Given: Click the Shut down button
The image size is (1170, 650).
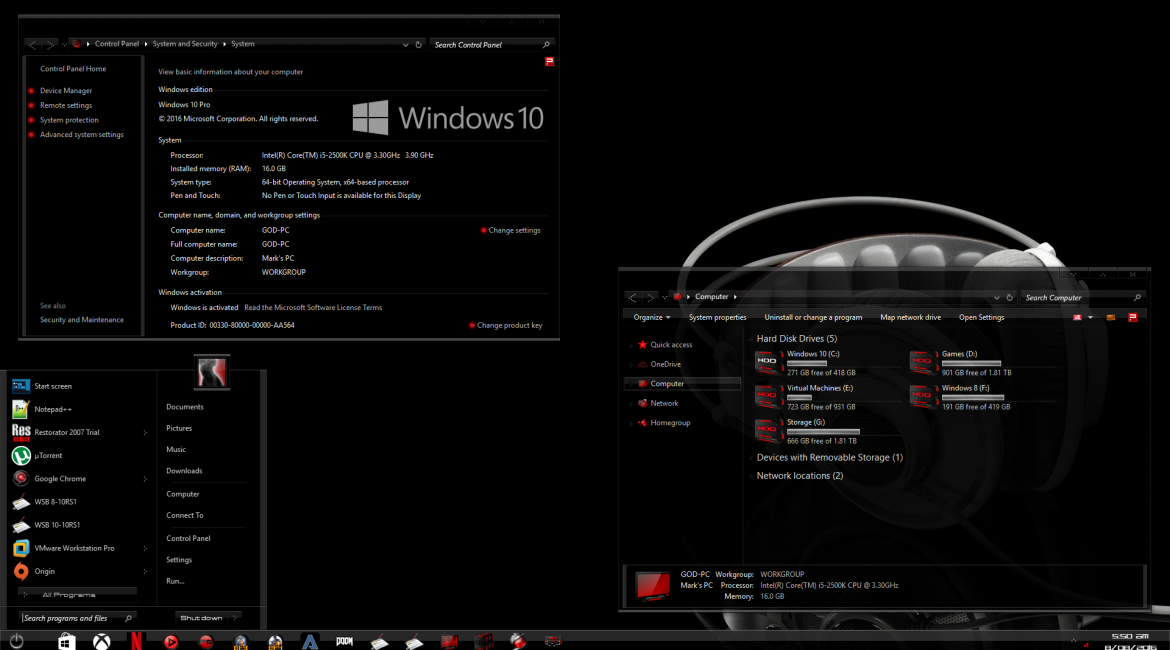Looking at the screenshot, I should pyautogui.click(x=201, y=618).
